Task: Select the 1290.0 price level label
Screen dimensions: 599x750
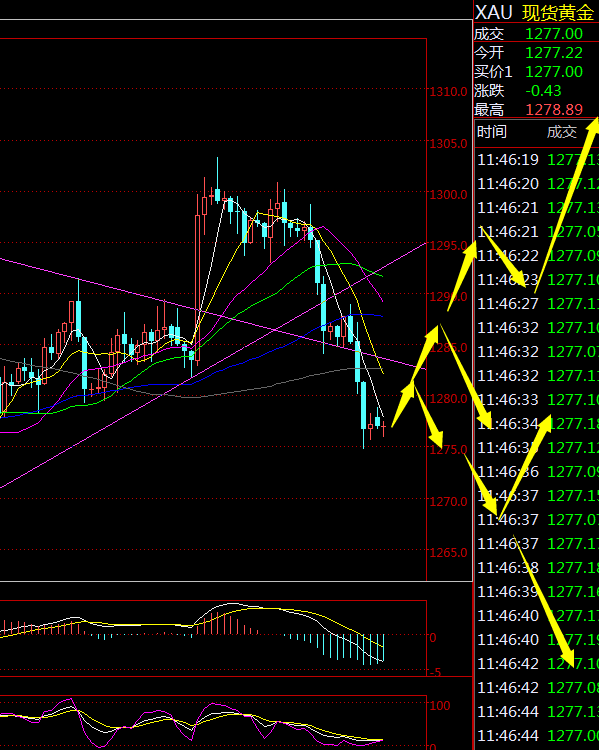Action: (448, 297)
